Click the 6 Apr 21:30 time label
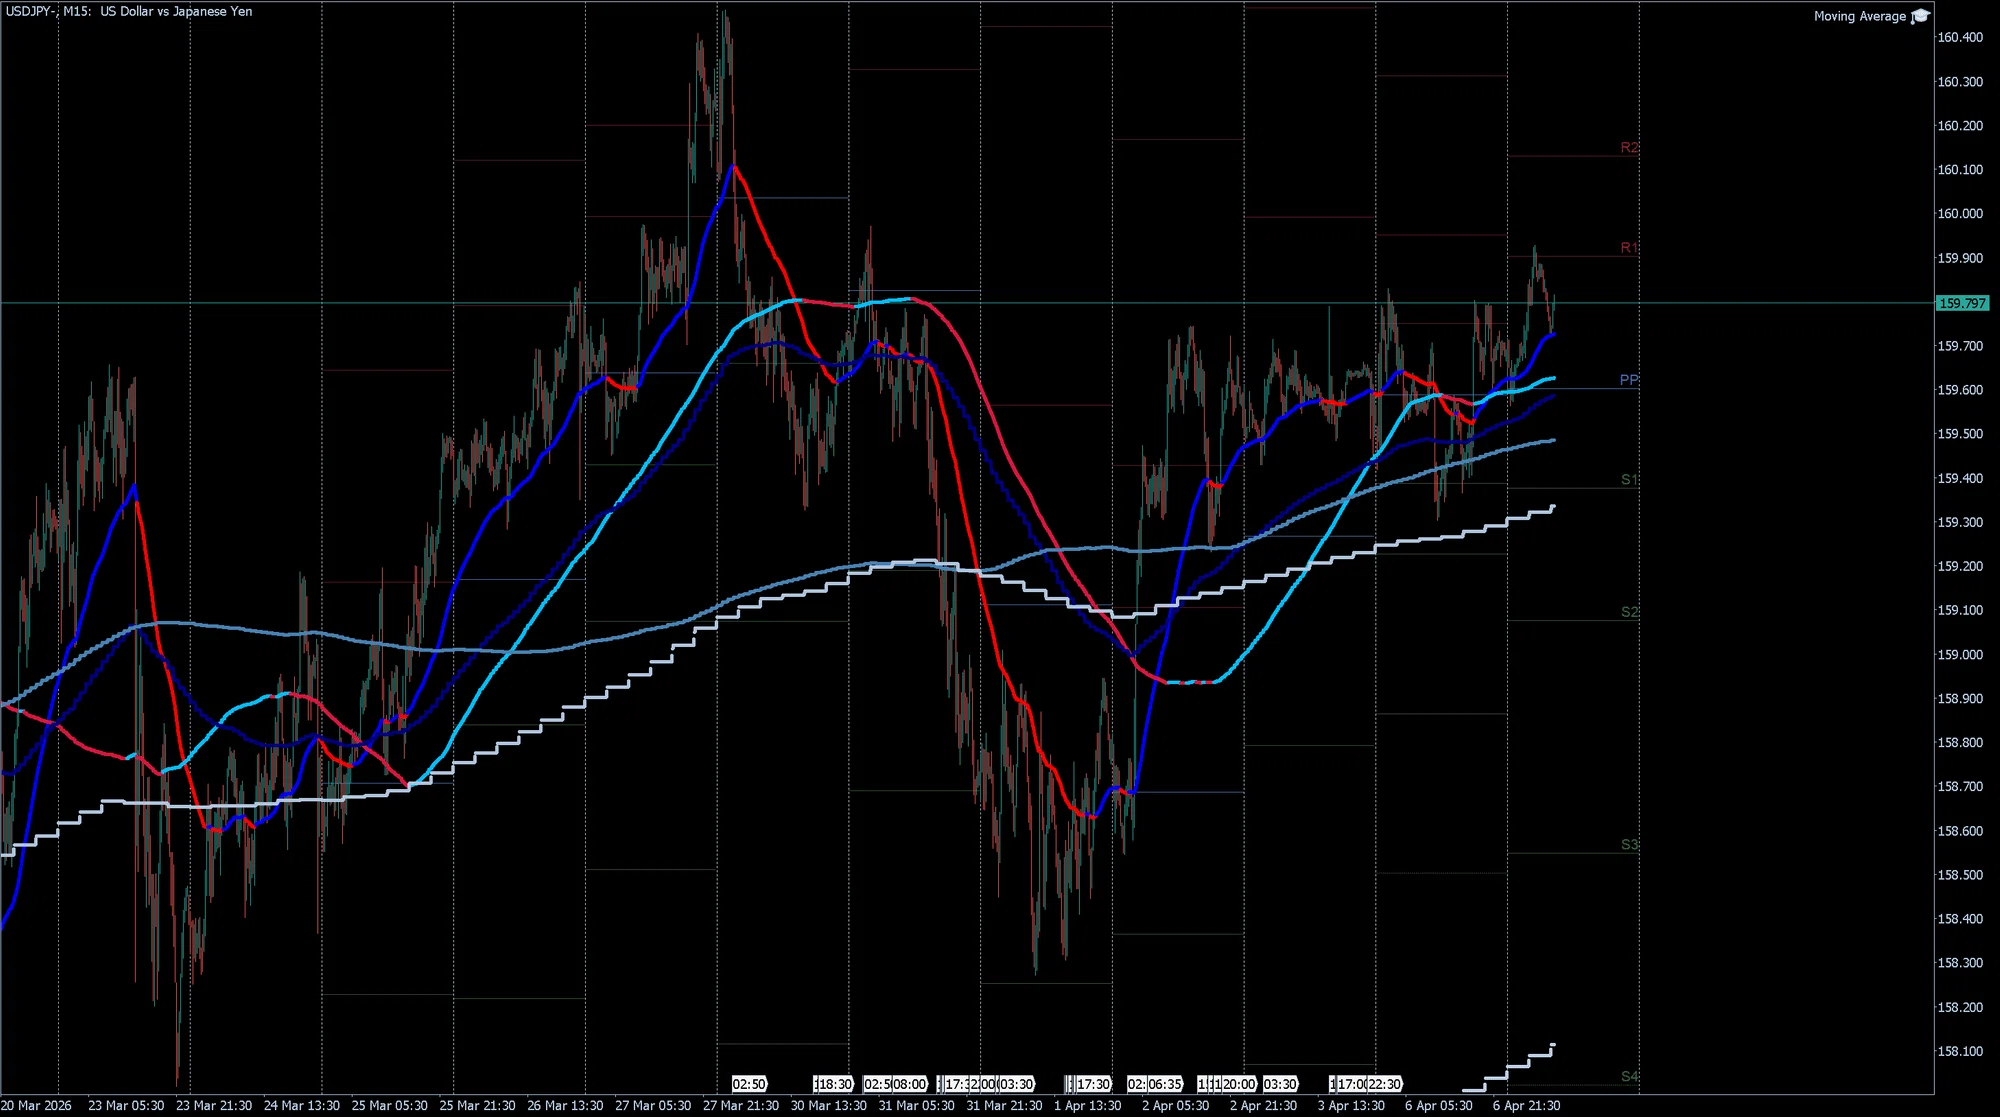 pos(1527,1106)
